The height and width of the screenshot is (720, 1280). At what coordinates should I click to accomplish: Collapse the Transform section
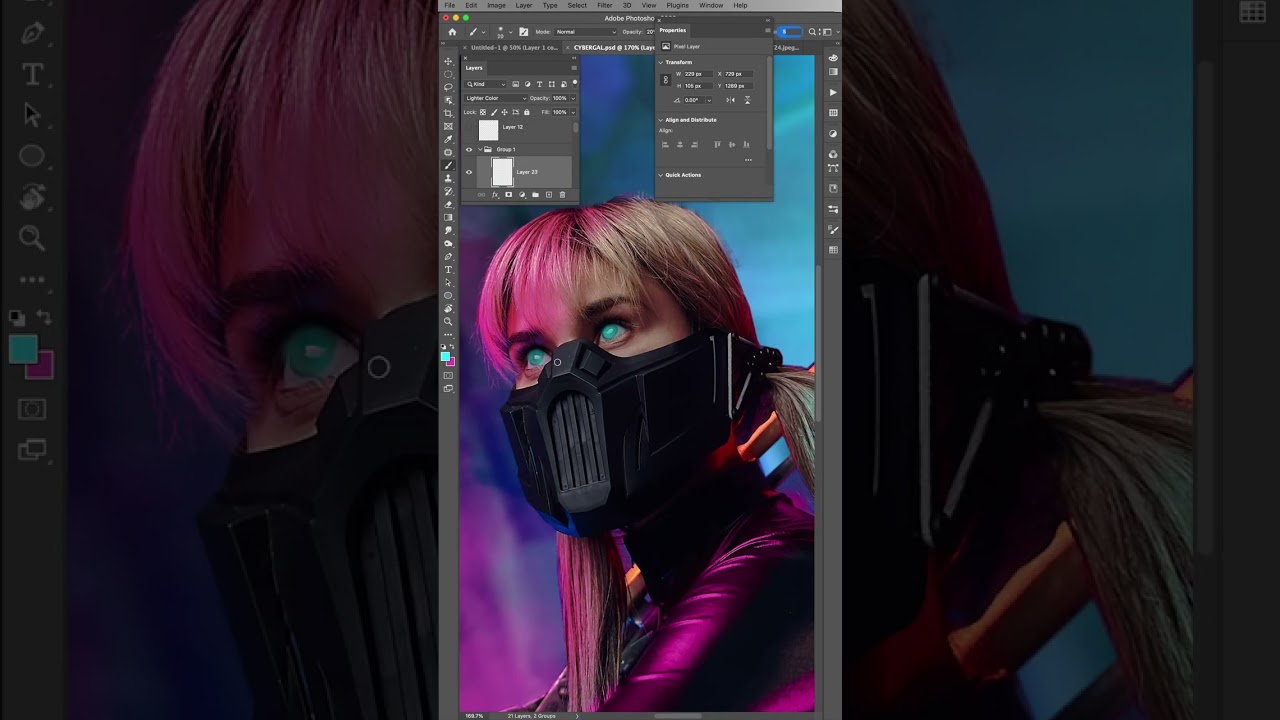point(660,62)
